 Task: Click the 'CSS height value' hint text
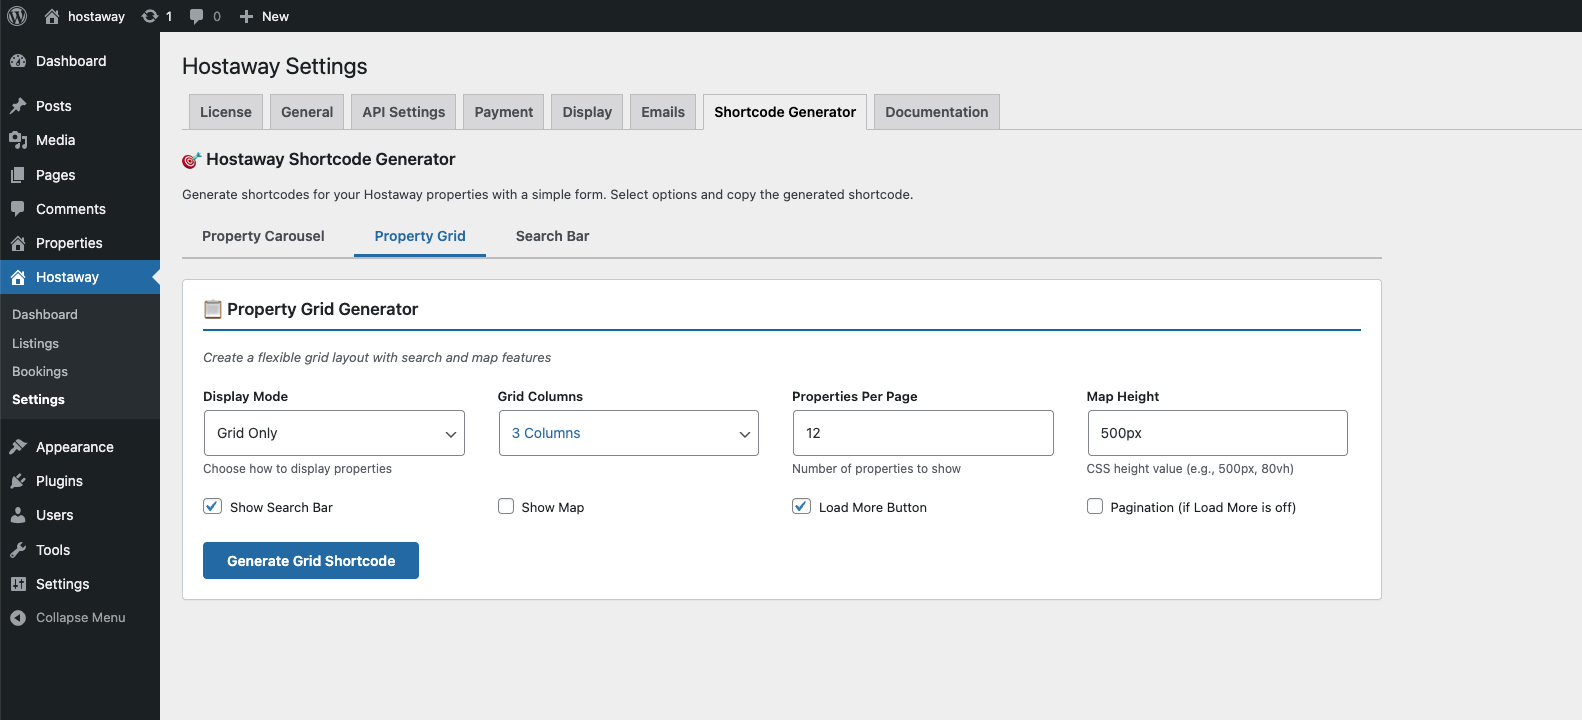(x=1190, y=469)
